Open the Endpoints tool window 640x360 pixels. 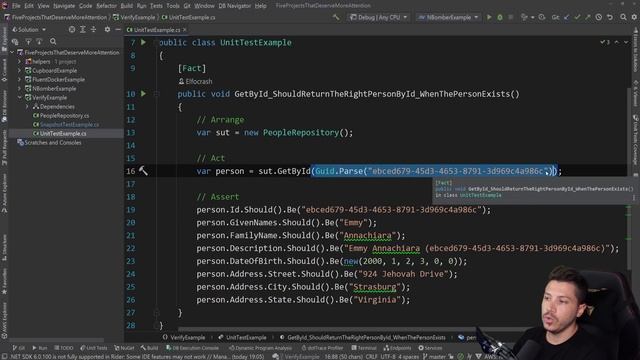(x=397, y=348)
